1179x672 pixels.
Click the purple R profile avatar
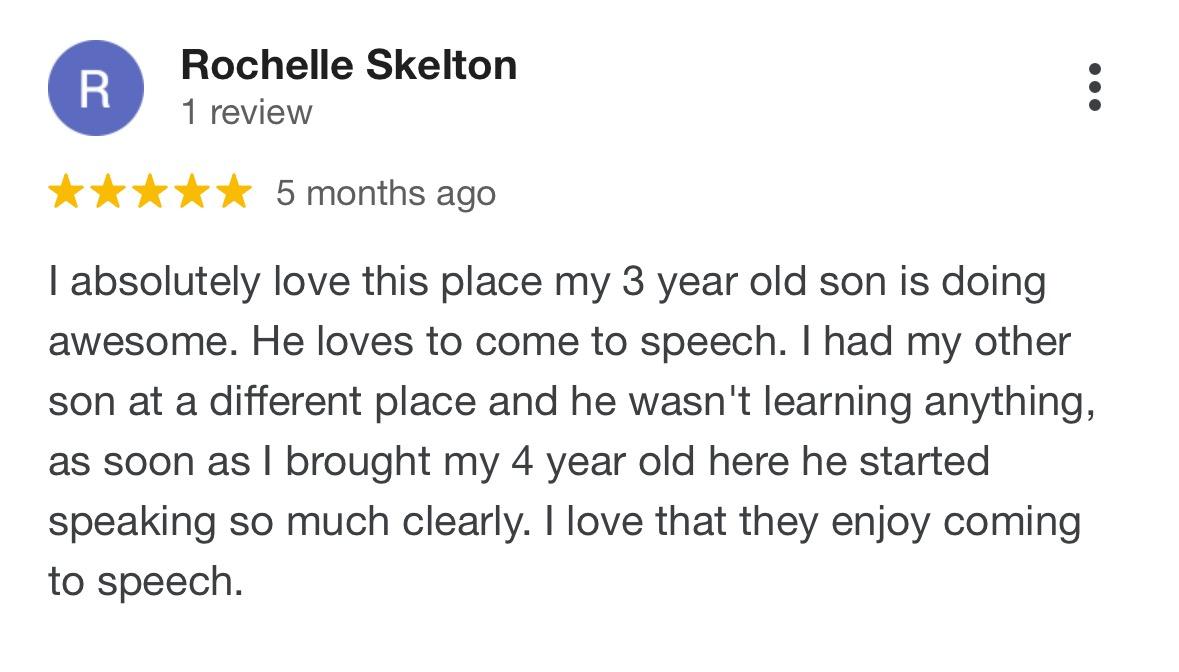95,88
